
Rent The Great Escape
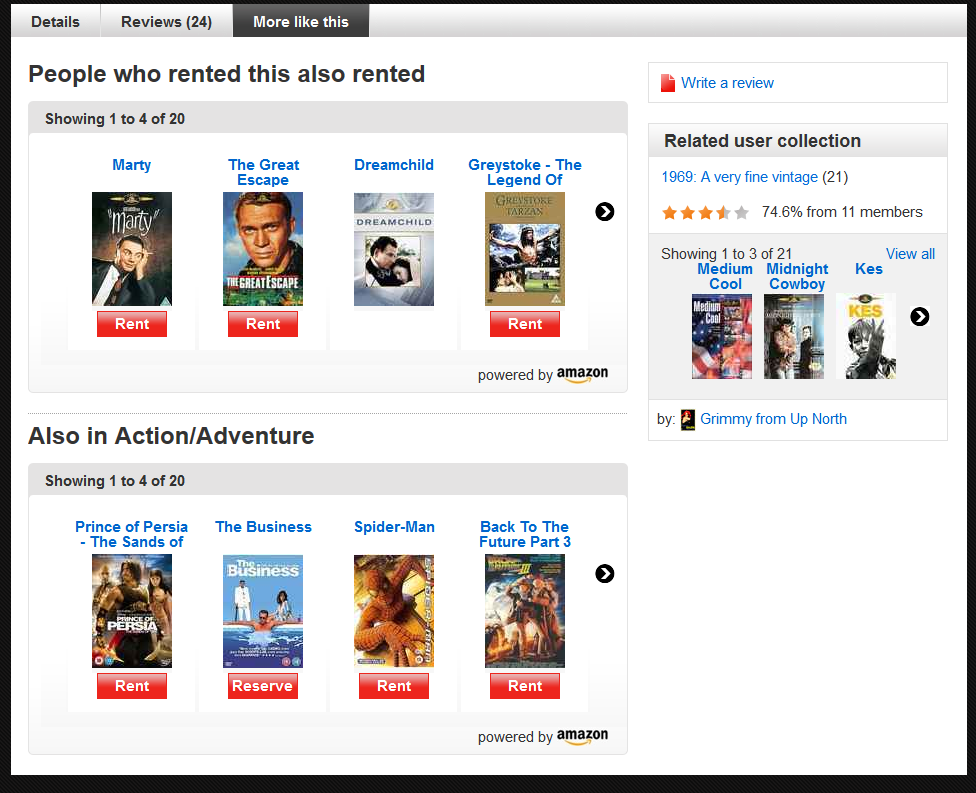(x=263, y=324)
